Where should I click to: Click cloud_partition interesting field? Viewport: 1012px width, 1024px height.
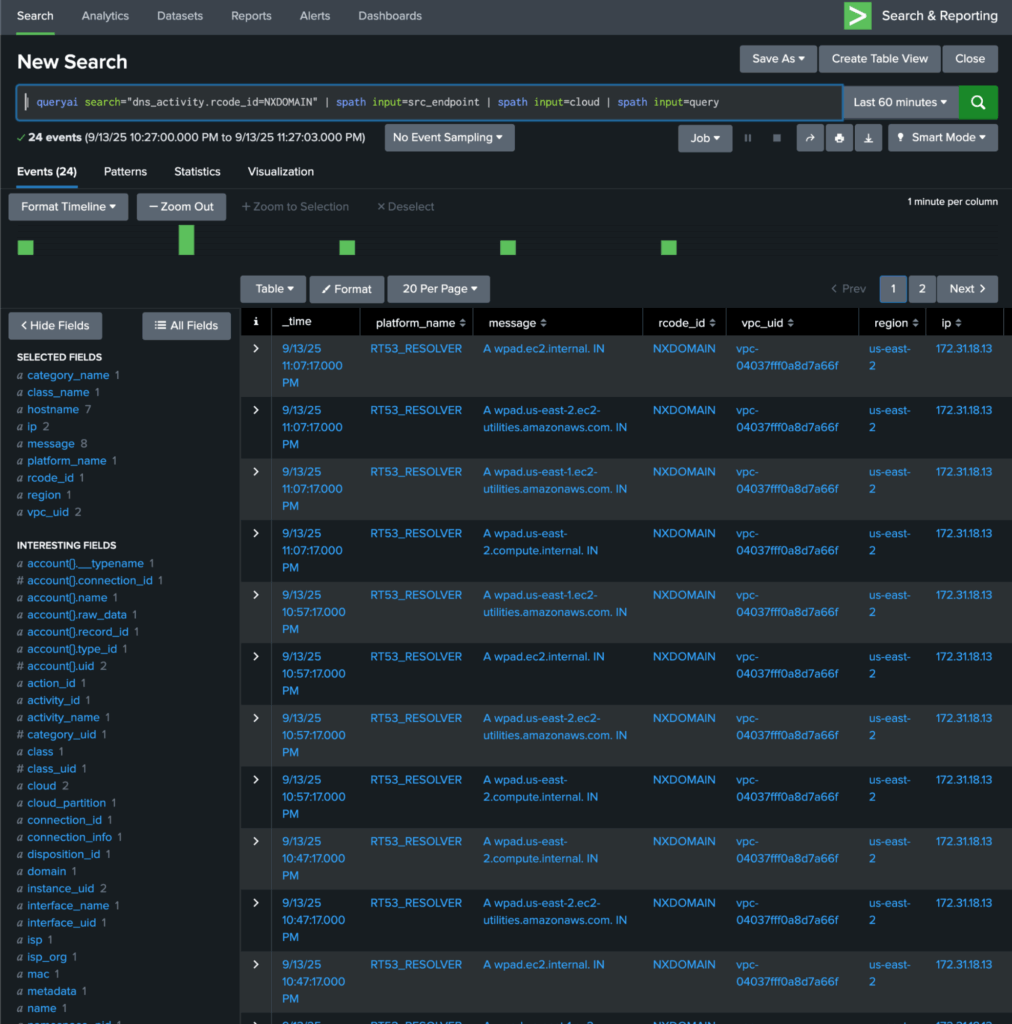[x=67, y=803]
